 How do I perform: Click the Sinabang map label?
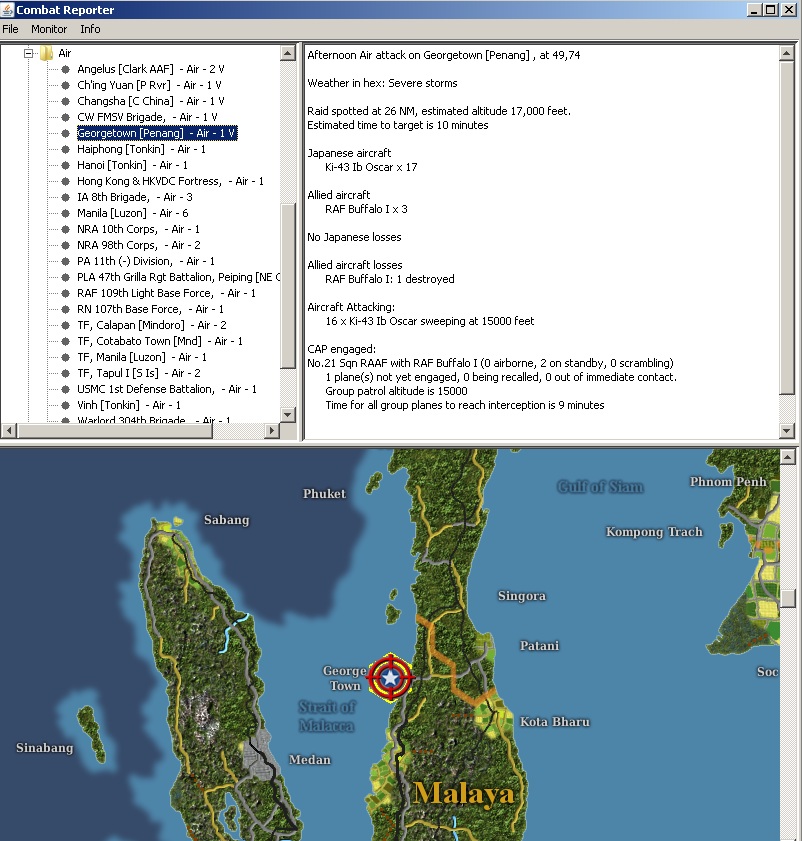45,748
